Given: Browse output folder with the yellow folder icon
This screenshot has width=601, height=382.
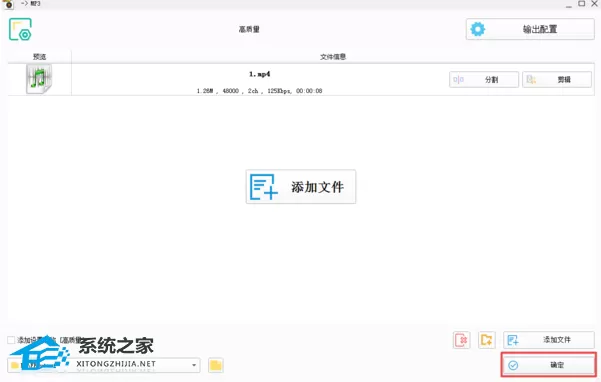Looking at the screenshot, I should (216, 365).
